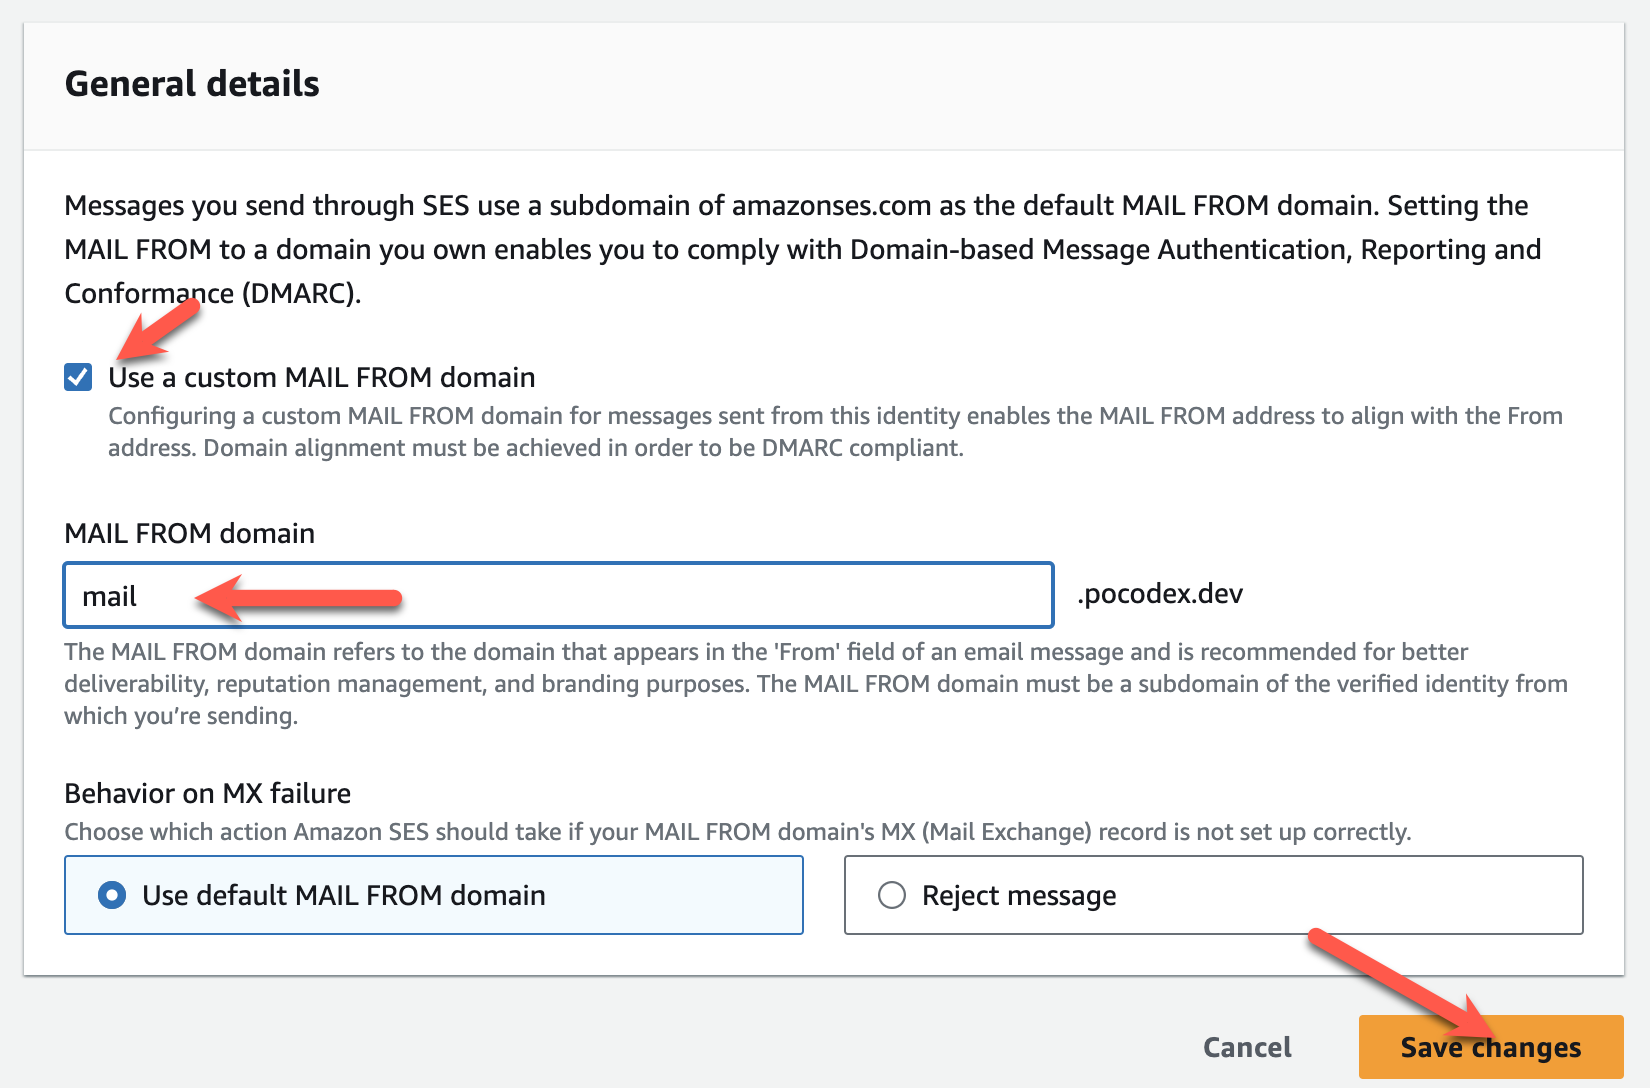This screenshot has width=1650, height=1088.
Task: Click the checkbox help text about DMARC compliance
Action: pyautogui.click(x=834, y=431)
